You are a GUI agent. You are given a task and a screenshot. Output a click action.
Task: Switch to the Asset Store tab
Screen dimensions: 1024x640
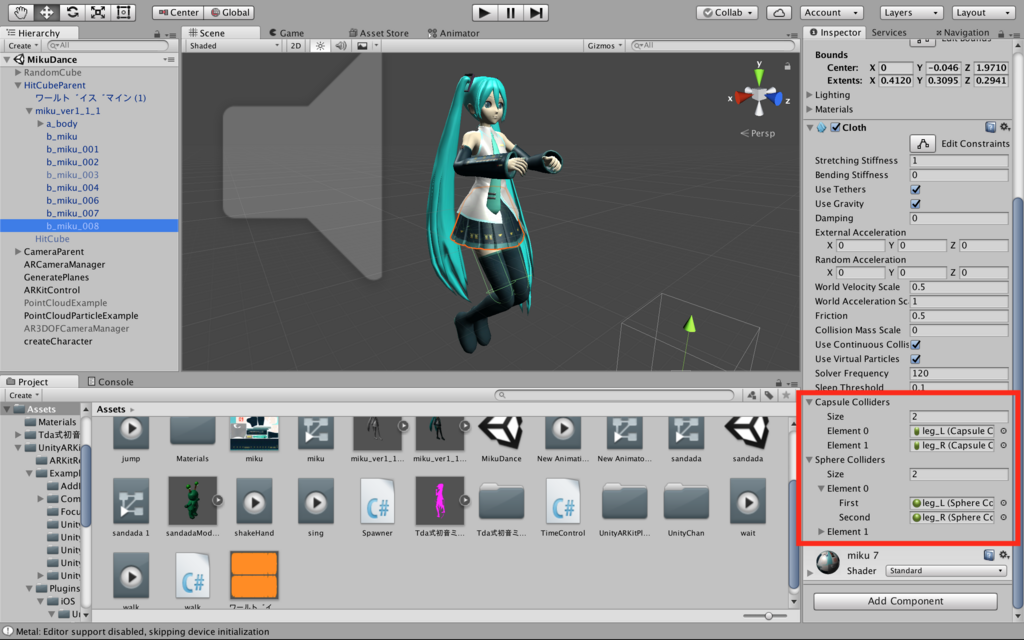click(x=379, y=33)
